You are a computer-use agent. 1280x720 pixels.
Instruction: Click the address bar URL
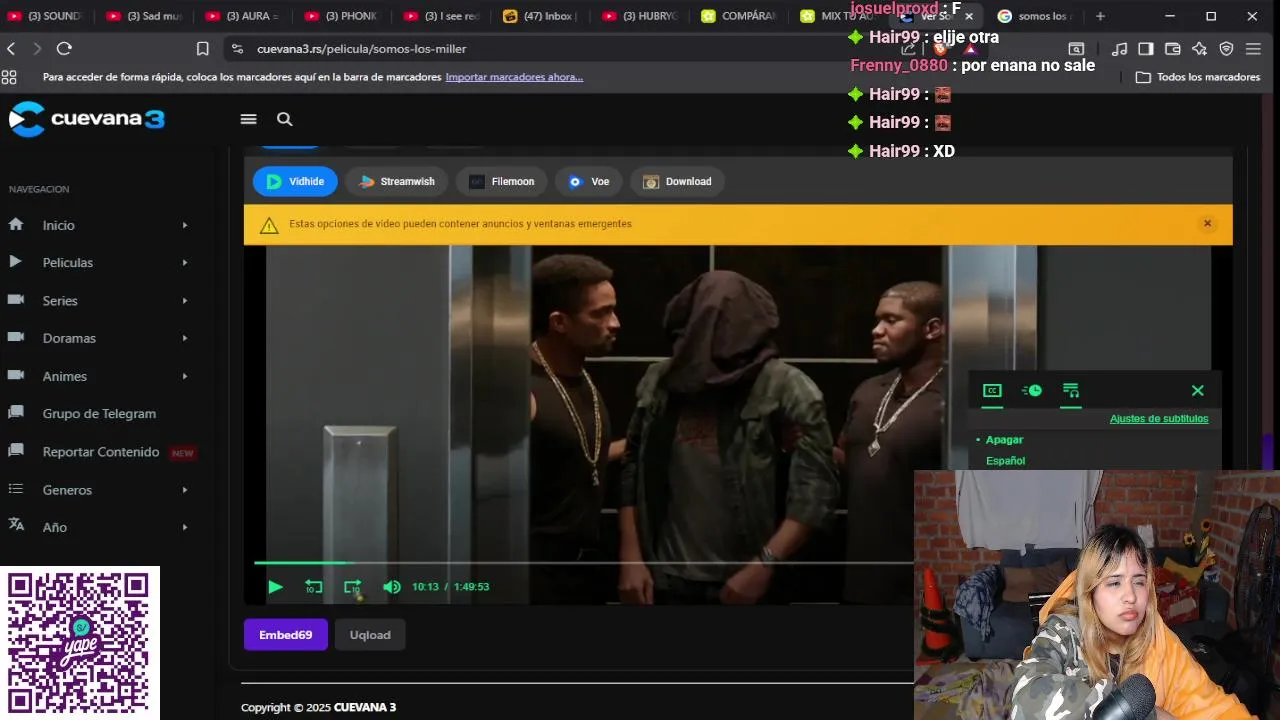(x=361, y=49)
